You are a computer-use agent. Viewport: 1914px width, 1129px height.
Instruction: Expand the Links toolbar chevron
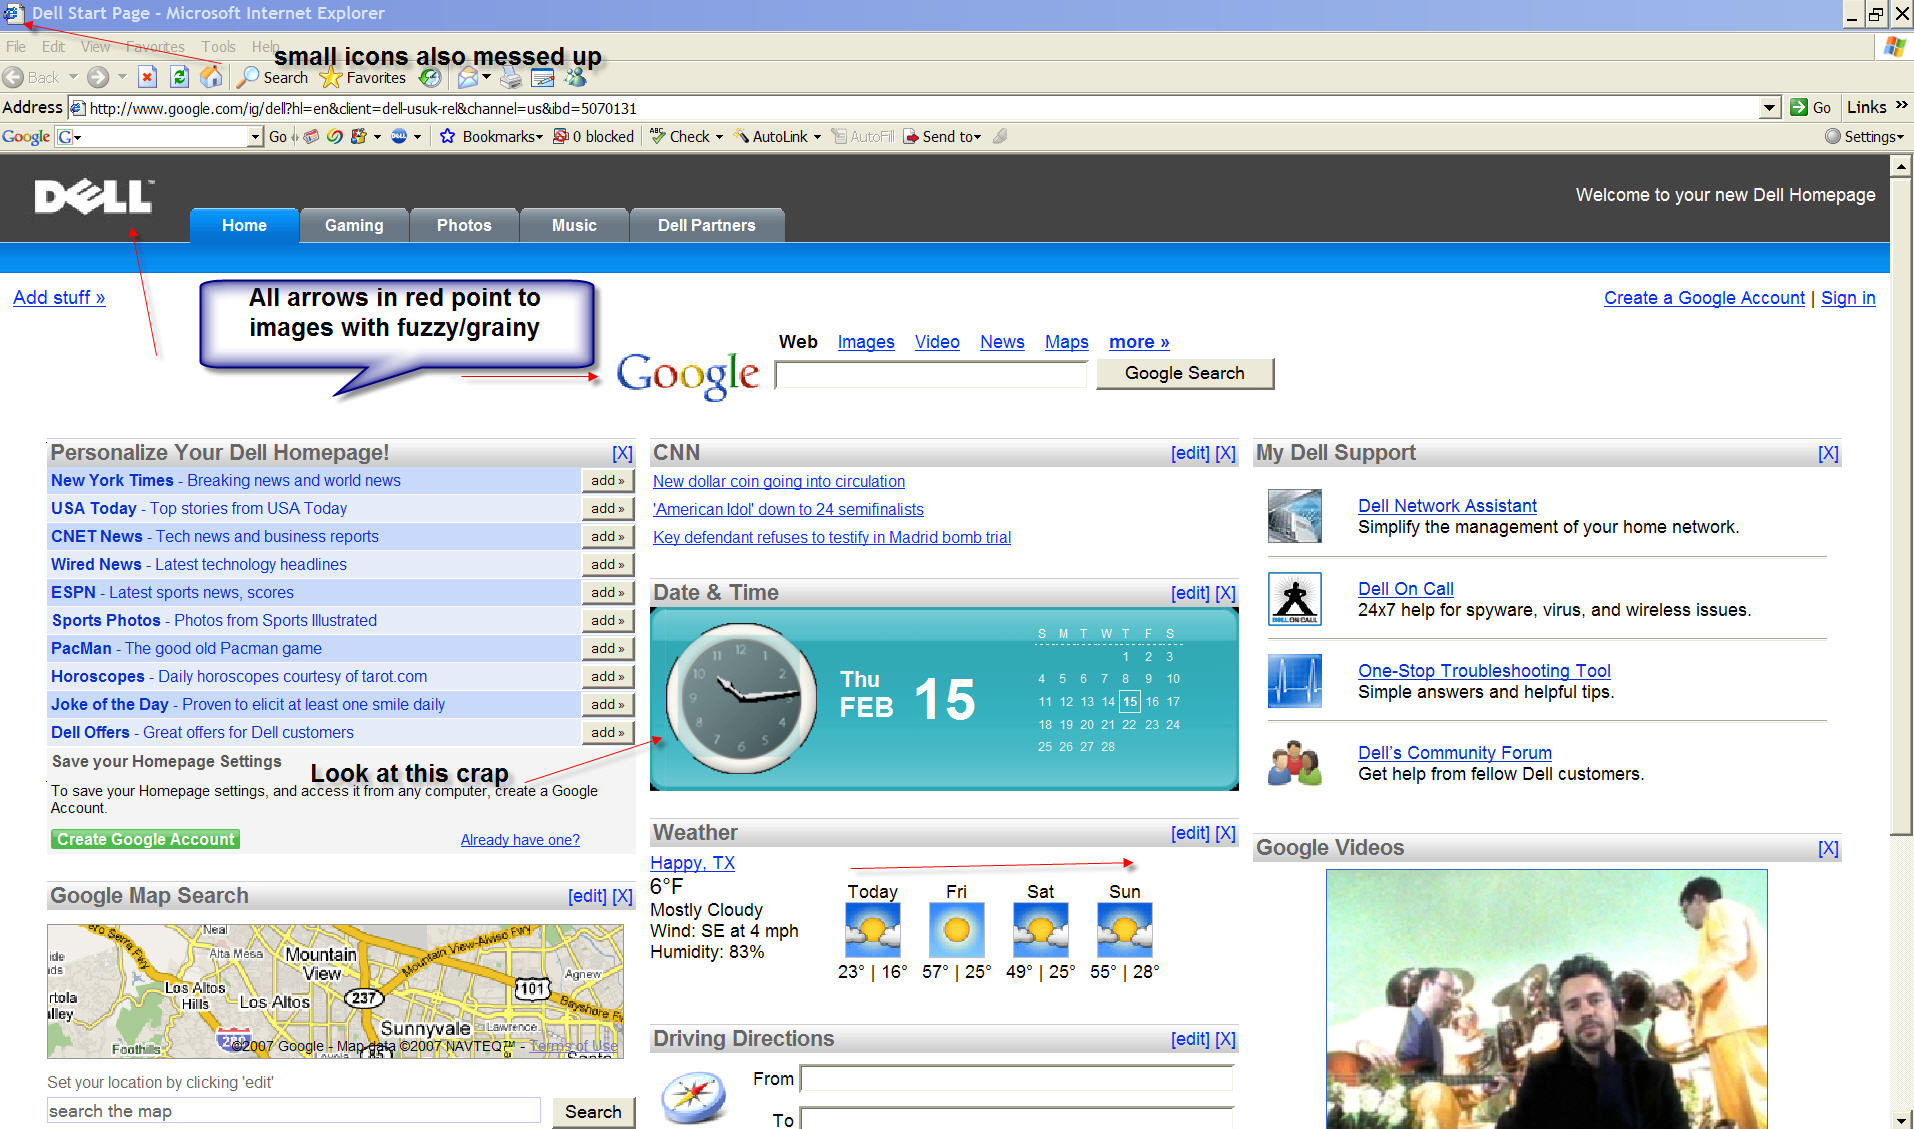tap(1901, 106)
